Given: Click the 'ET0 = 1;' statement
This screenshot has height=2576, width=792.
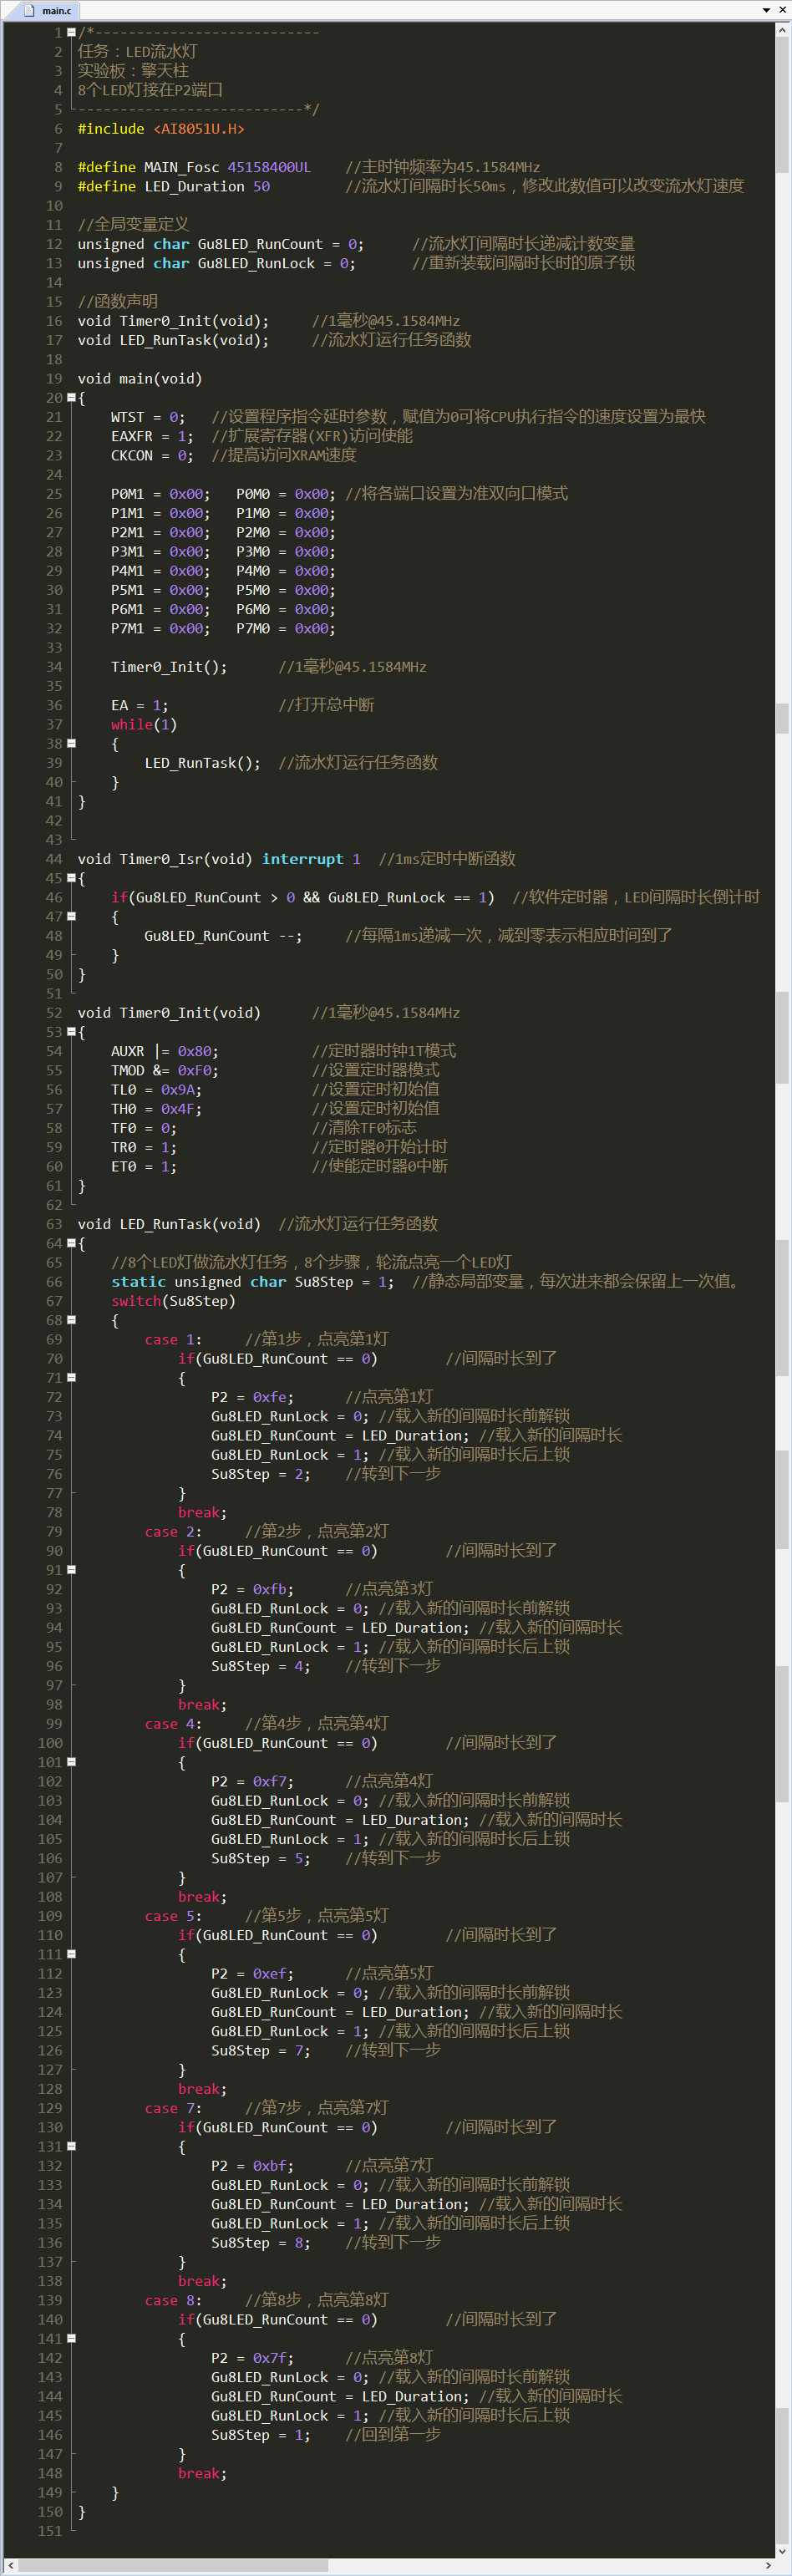Looking at the screenshot, I should (x=144, y=1166).
